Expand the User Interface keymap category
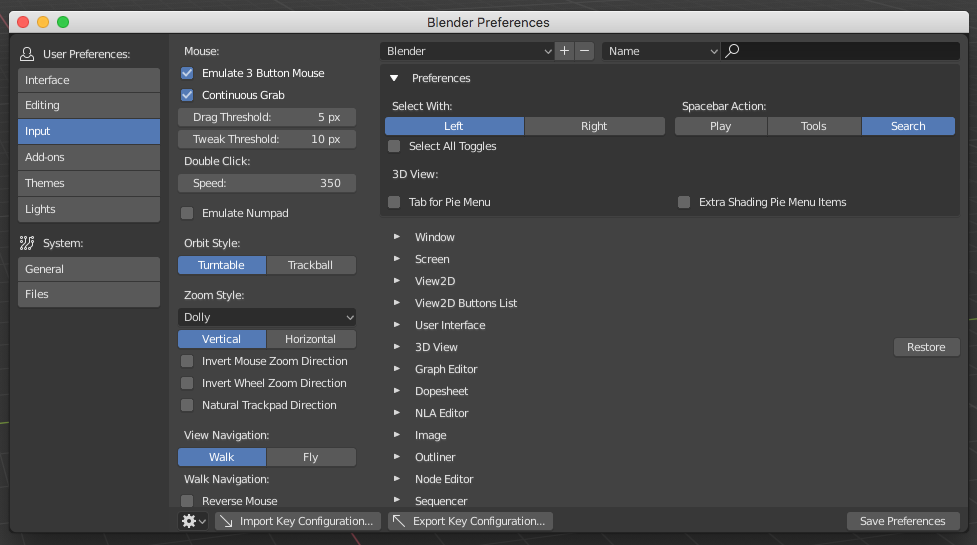 (396, 325)
